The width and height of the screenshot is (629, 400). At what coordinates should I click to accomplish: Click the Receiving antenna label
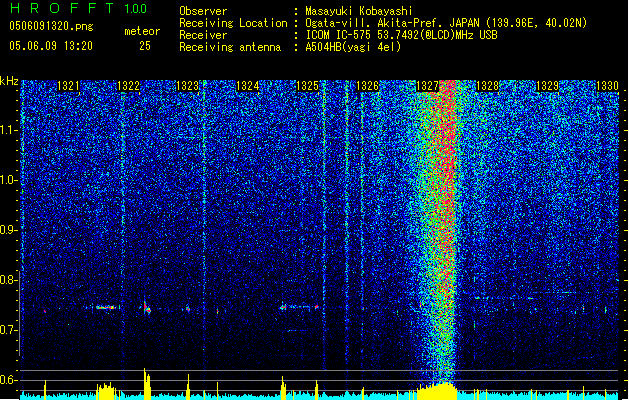click(230, 47)
